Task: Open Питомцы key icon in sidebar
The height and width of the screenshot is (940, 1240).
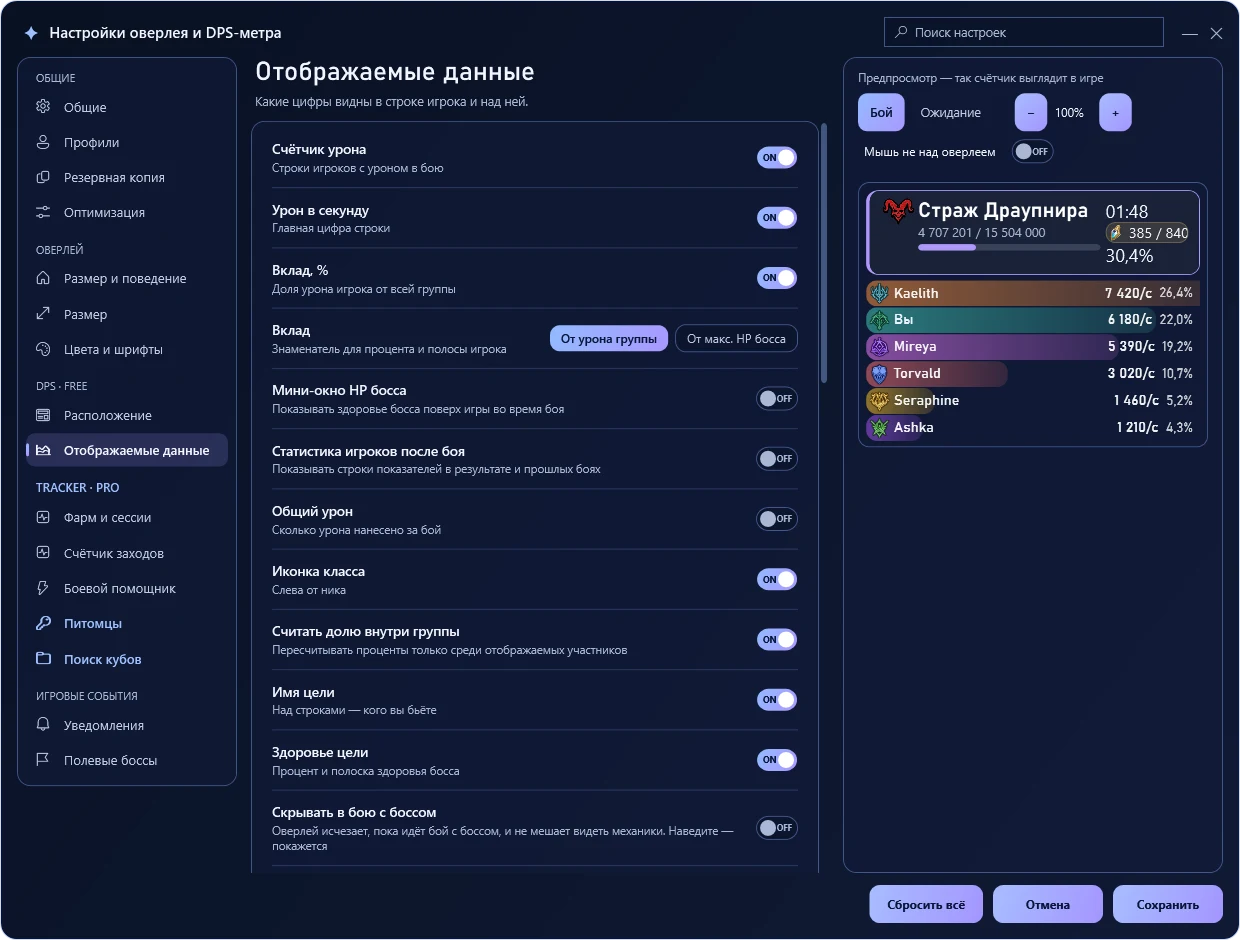Action: tap(43, 623)
